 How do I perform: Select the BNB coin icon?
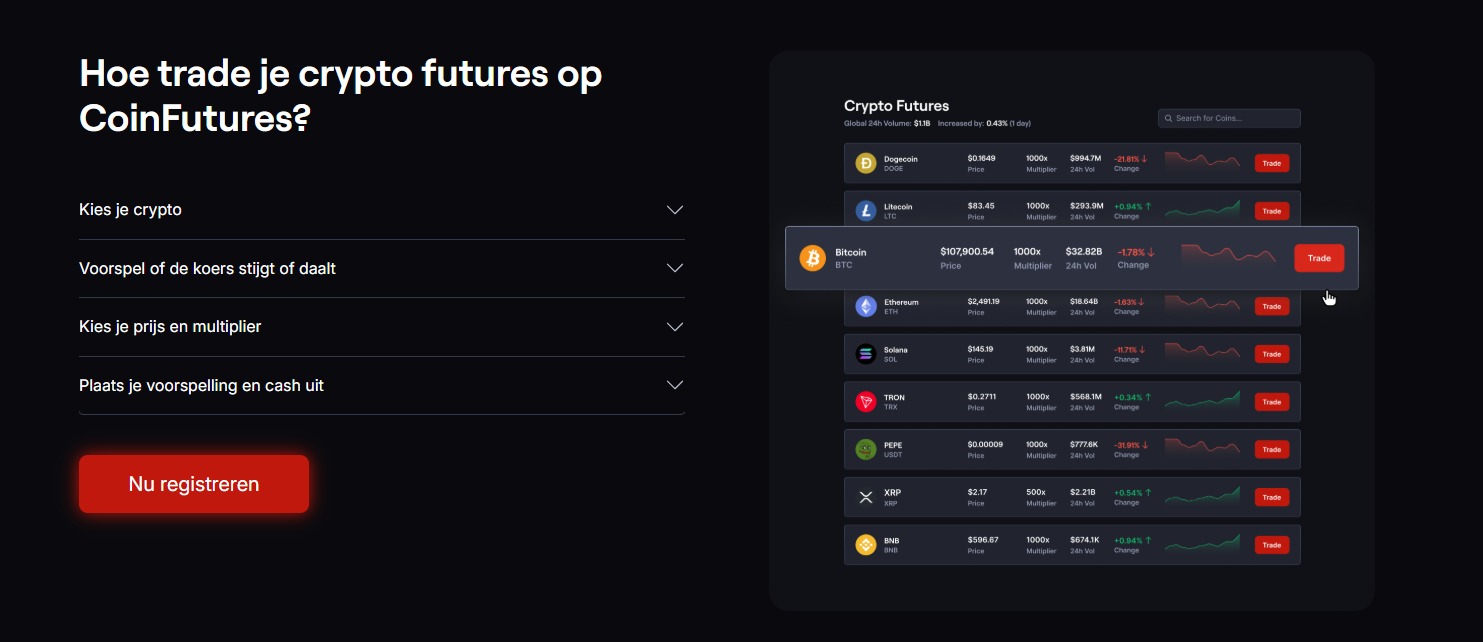pos(866,544)
